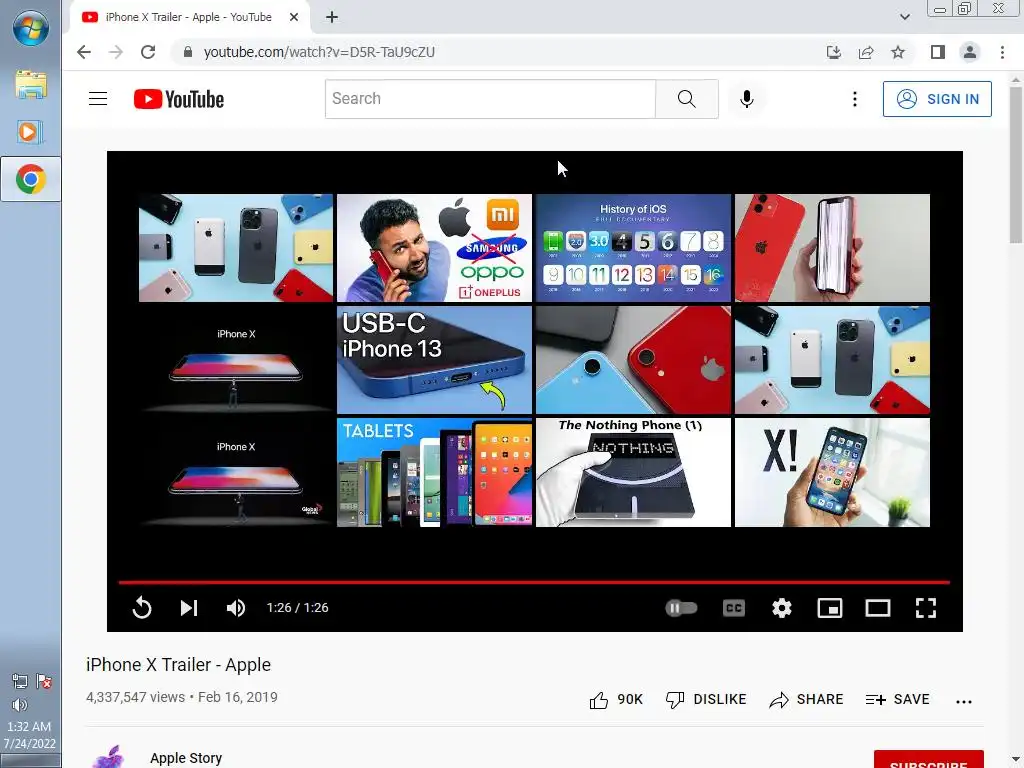Mute the video volume
The image size is (1024, 768).
pos(236,608)
